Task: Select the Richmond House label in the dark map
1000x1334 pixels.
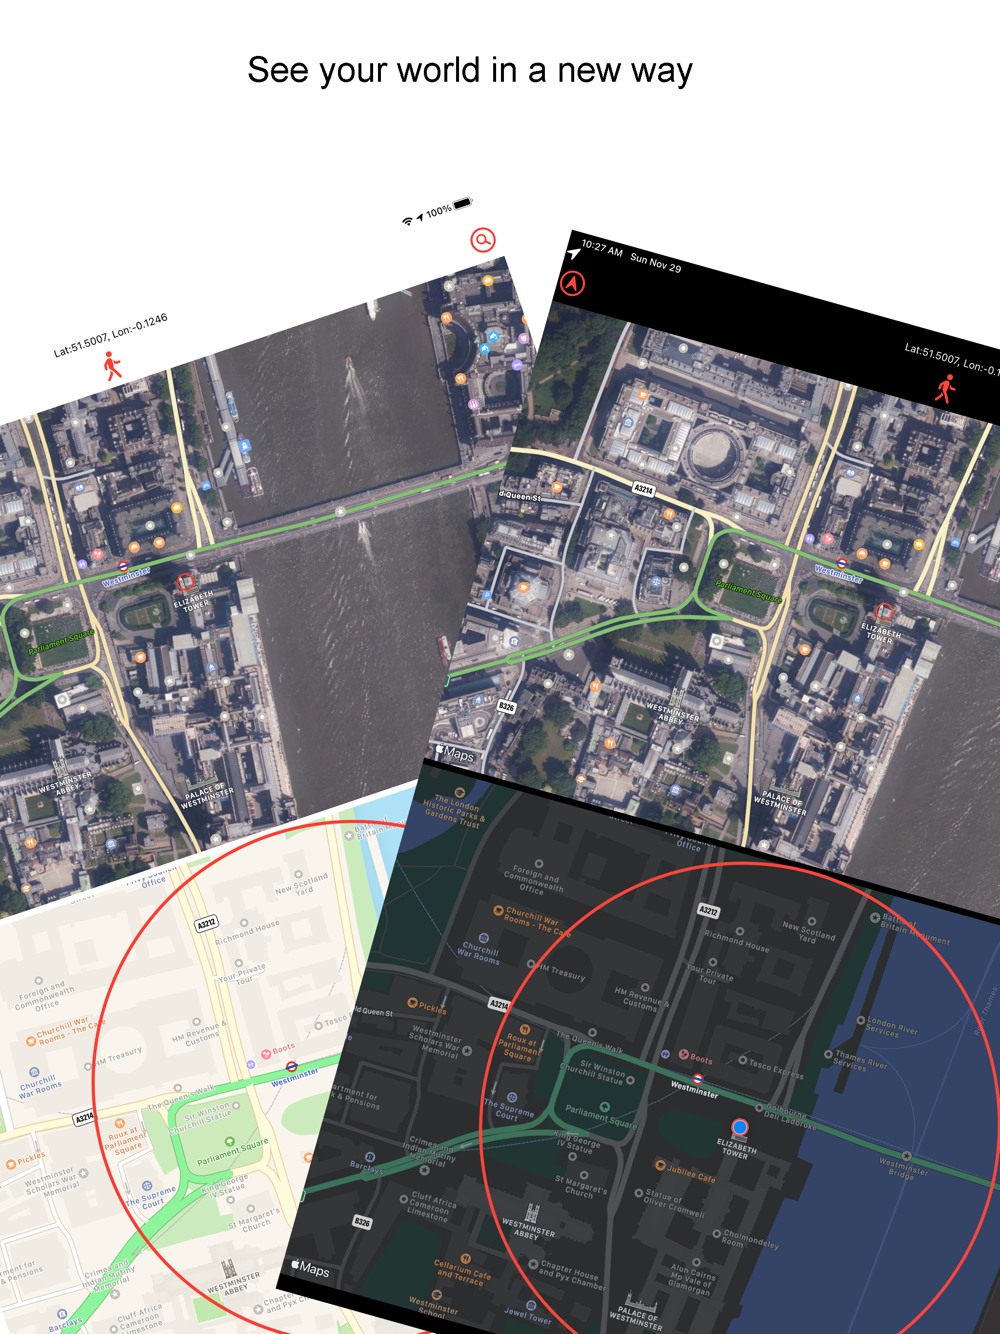Action: click(x=737, y=940)
